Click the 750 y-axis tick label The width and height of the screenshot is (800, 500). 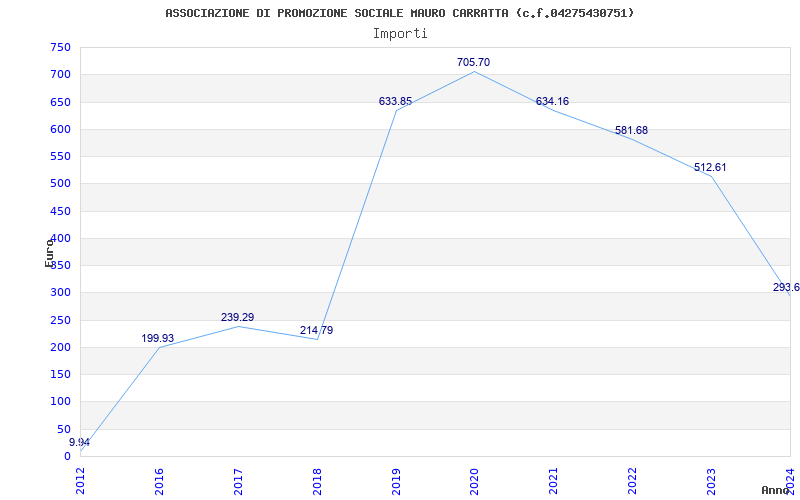click(60, 47)
